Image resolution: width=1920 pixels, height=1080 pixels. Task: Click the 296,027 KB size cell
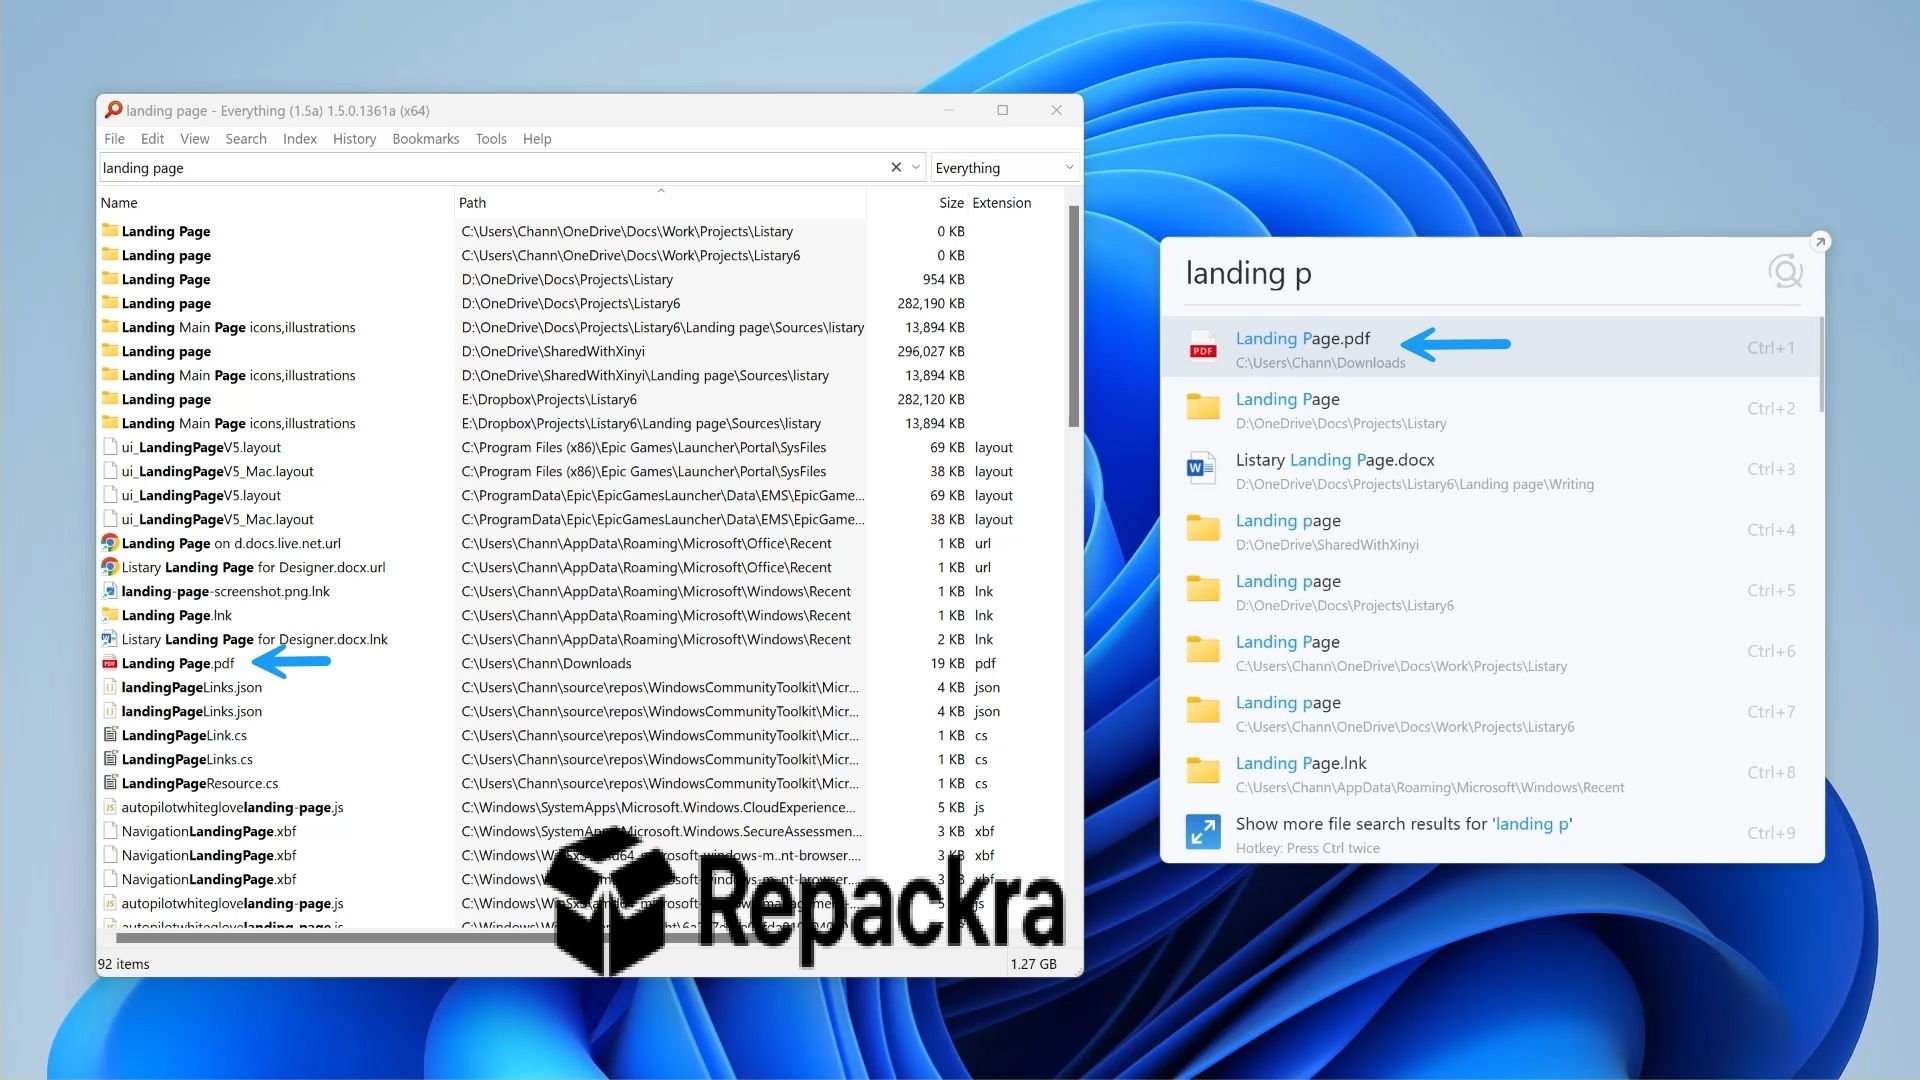931,351
